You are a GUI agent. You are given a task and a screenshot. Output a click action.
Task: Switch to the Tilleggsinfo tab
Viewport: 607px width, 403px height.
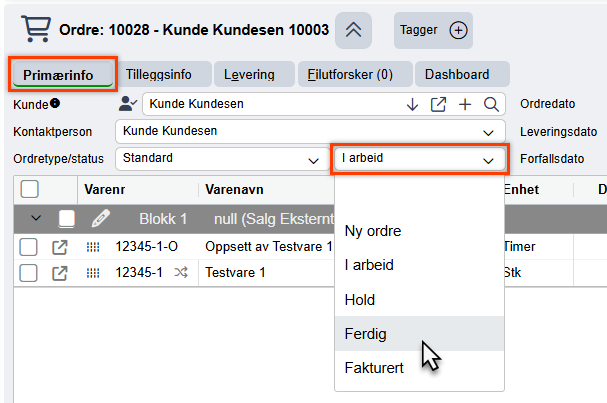click(x=159, y=74)
